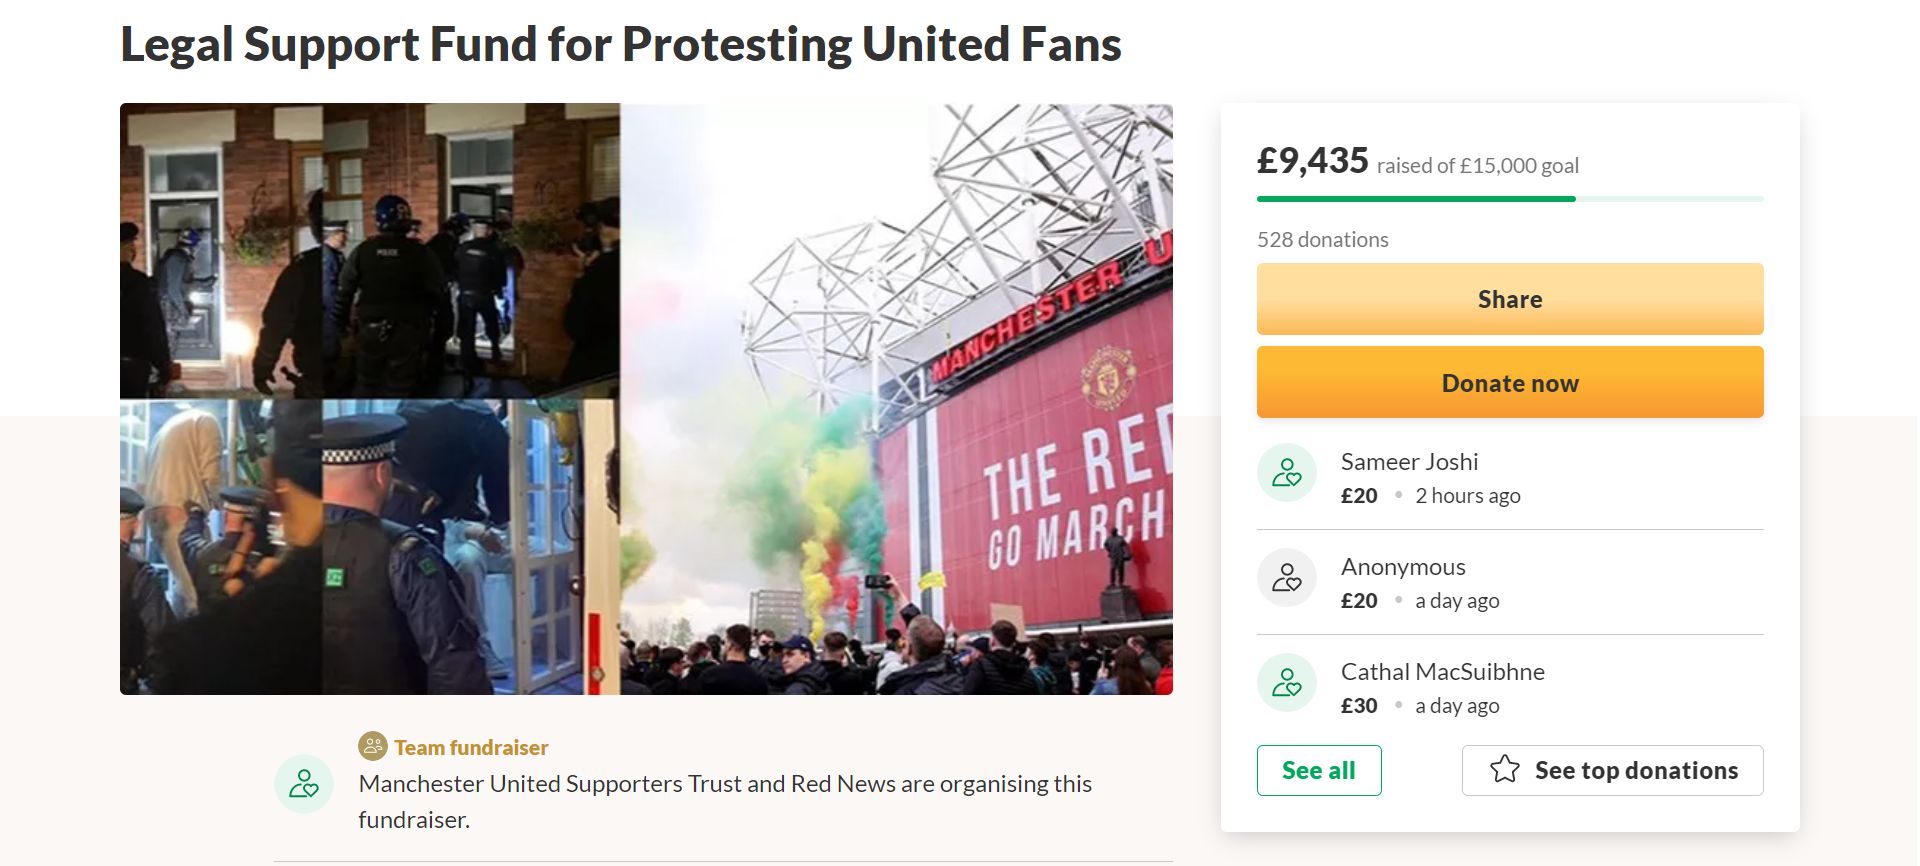Click the Team fundraiser label
1920x866 pixels.
pyautogui.click(x=471, y=748)
